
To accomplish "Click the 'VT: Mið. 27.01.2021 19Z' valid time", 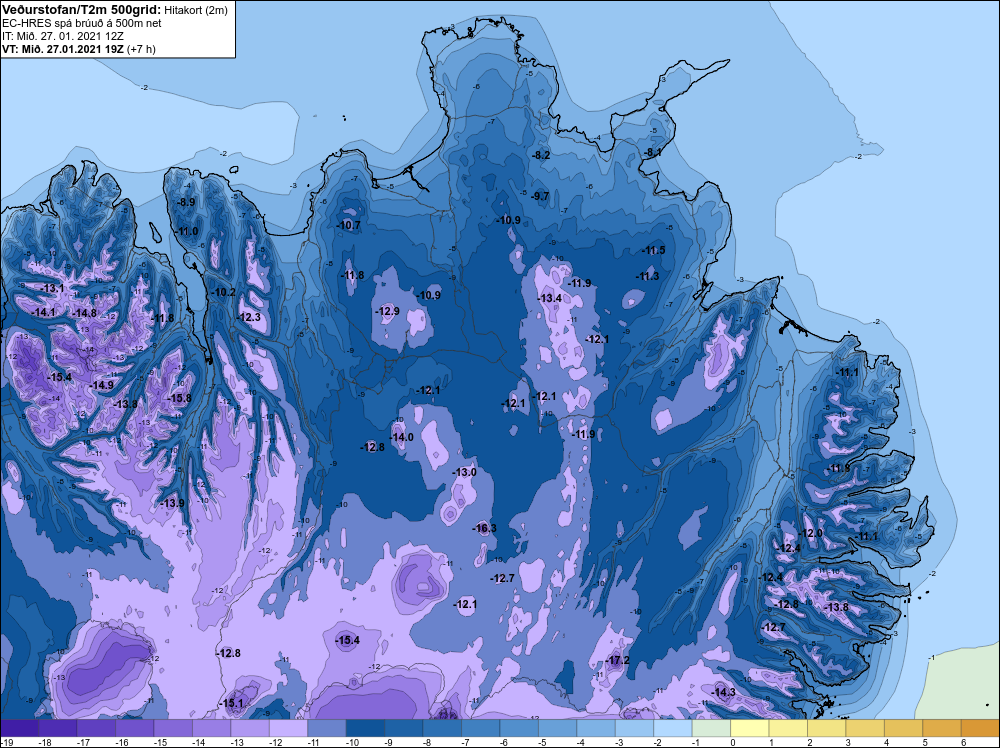I will [63, 48].
